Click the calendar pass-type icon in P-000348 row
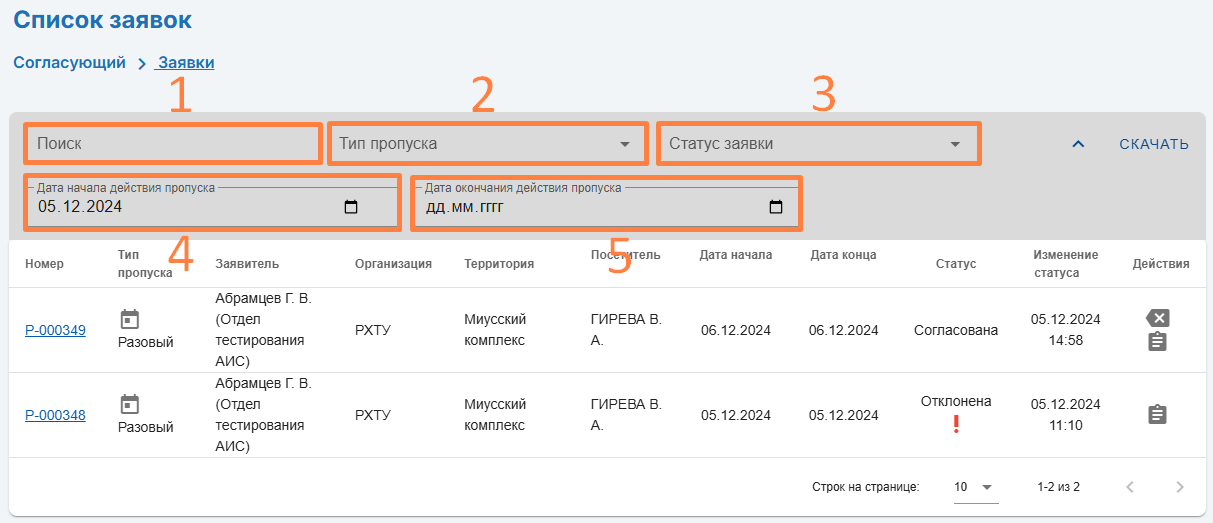 [x=129, y=404]
